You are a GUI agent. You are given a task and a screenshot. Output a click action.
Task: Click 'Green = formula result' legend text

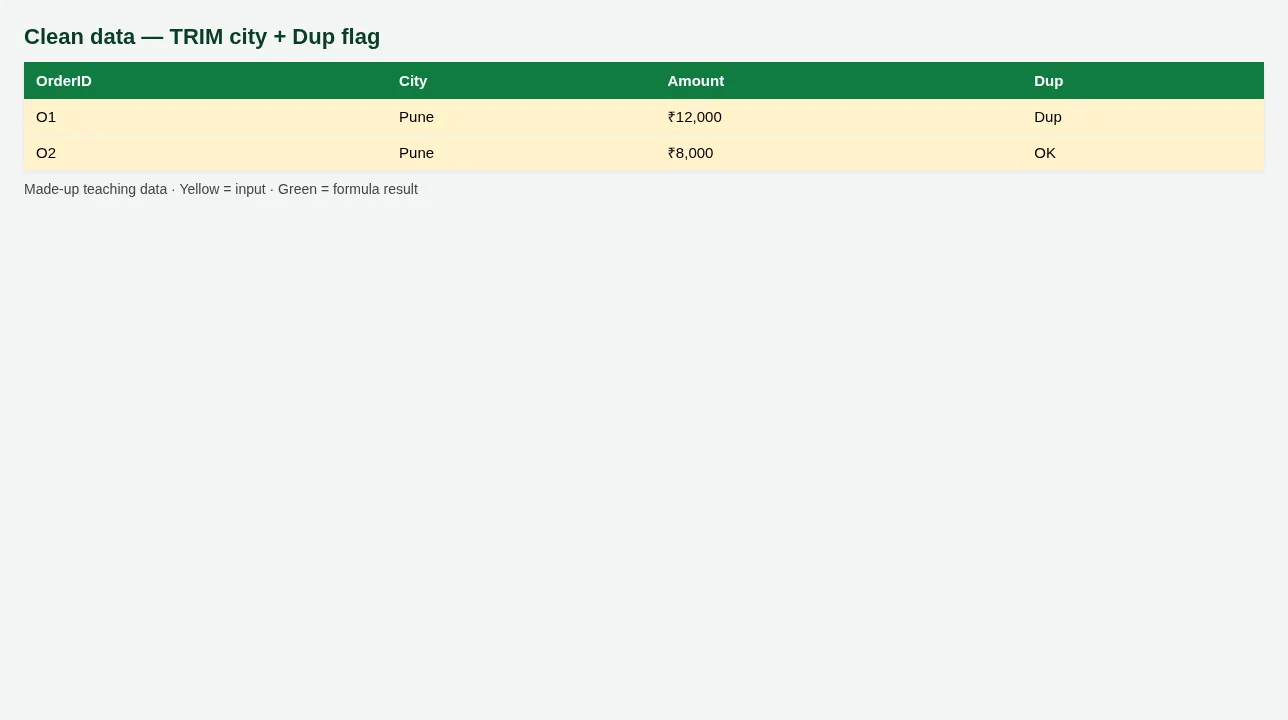[348, 189]
